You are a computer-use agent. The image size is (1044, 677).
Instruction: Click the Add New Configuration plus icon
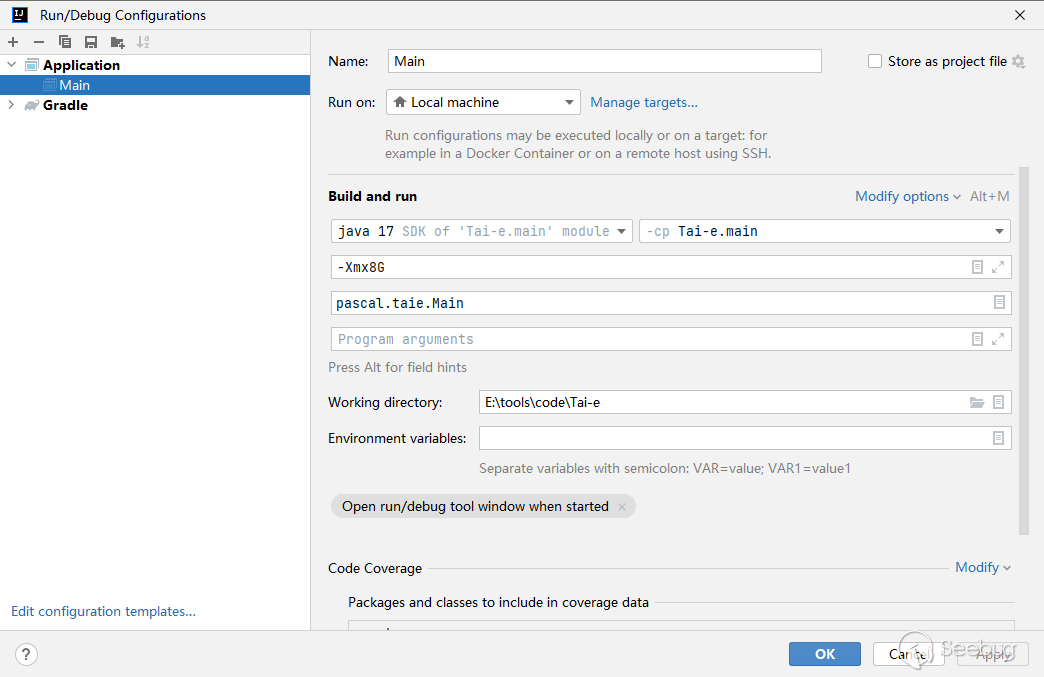pyautogui.click(x=13, y=42)
